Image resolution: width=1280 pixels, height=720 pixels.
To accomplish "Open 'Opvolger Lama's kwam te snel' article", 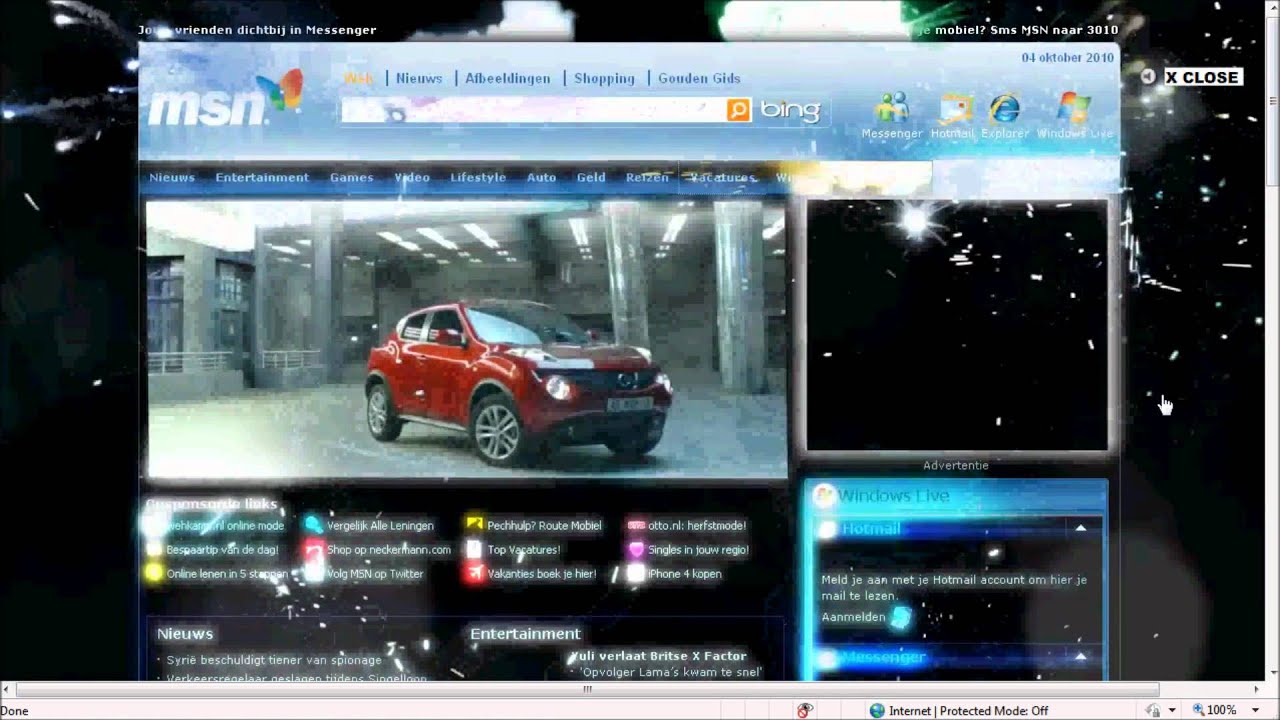I will click(671, 672).
